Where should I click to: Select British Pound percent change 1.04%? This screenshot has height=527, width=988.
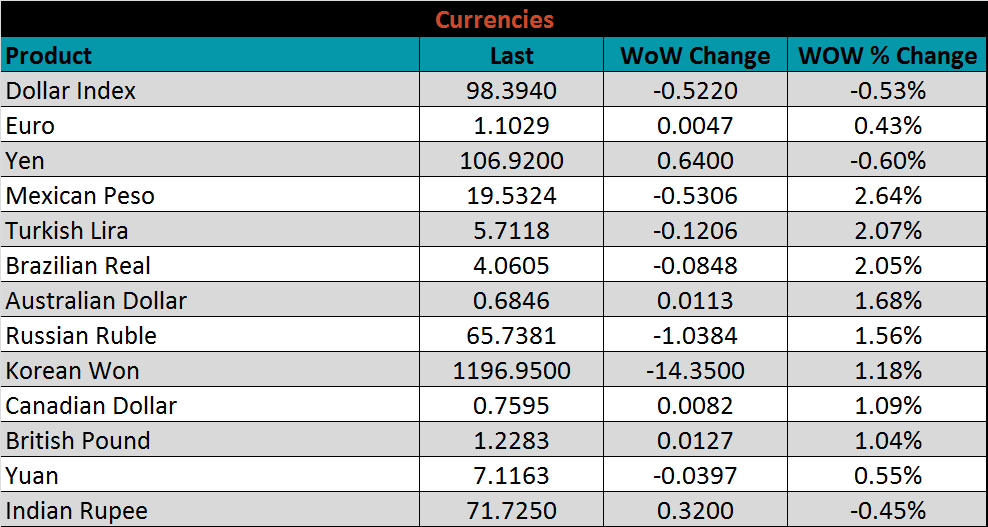887,441
